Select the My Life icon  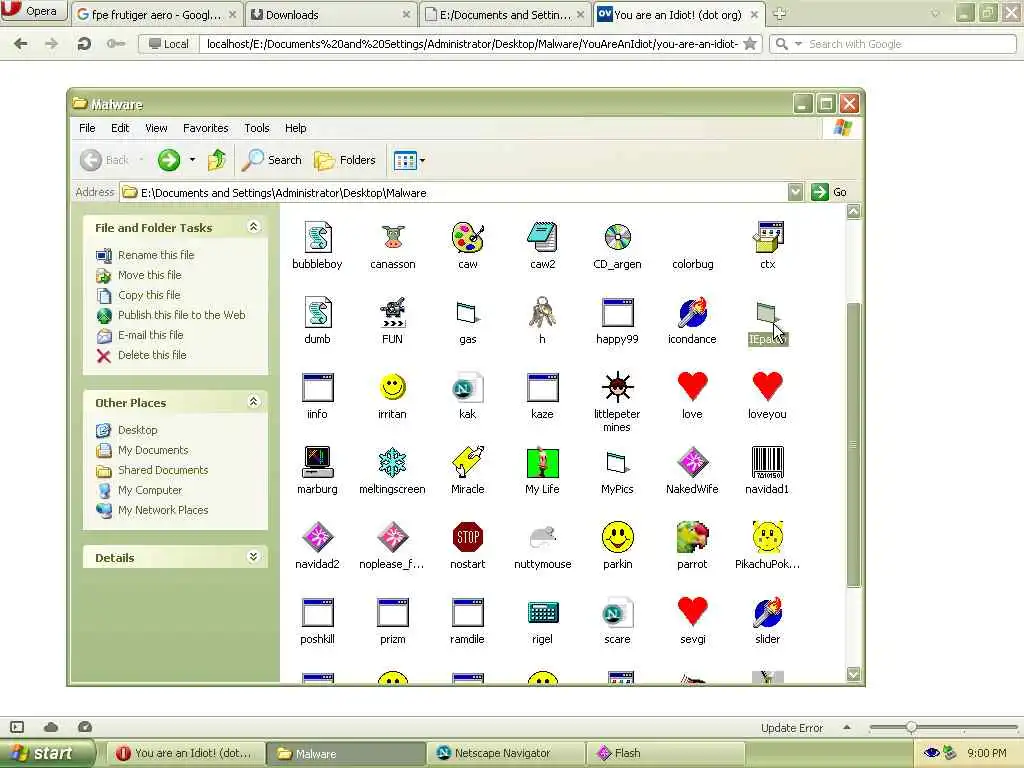[x=542, y=463]
